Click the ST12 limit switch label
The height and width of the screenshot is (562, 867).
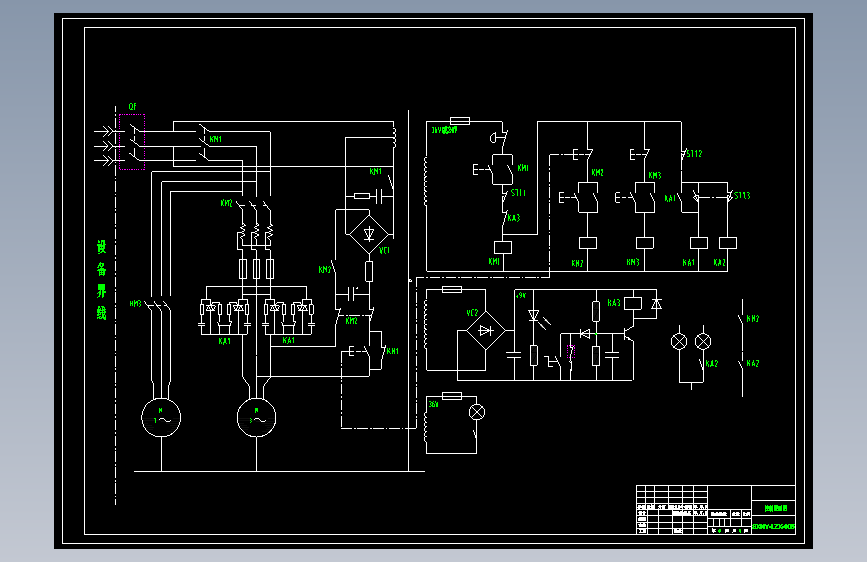pos(694,154)
